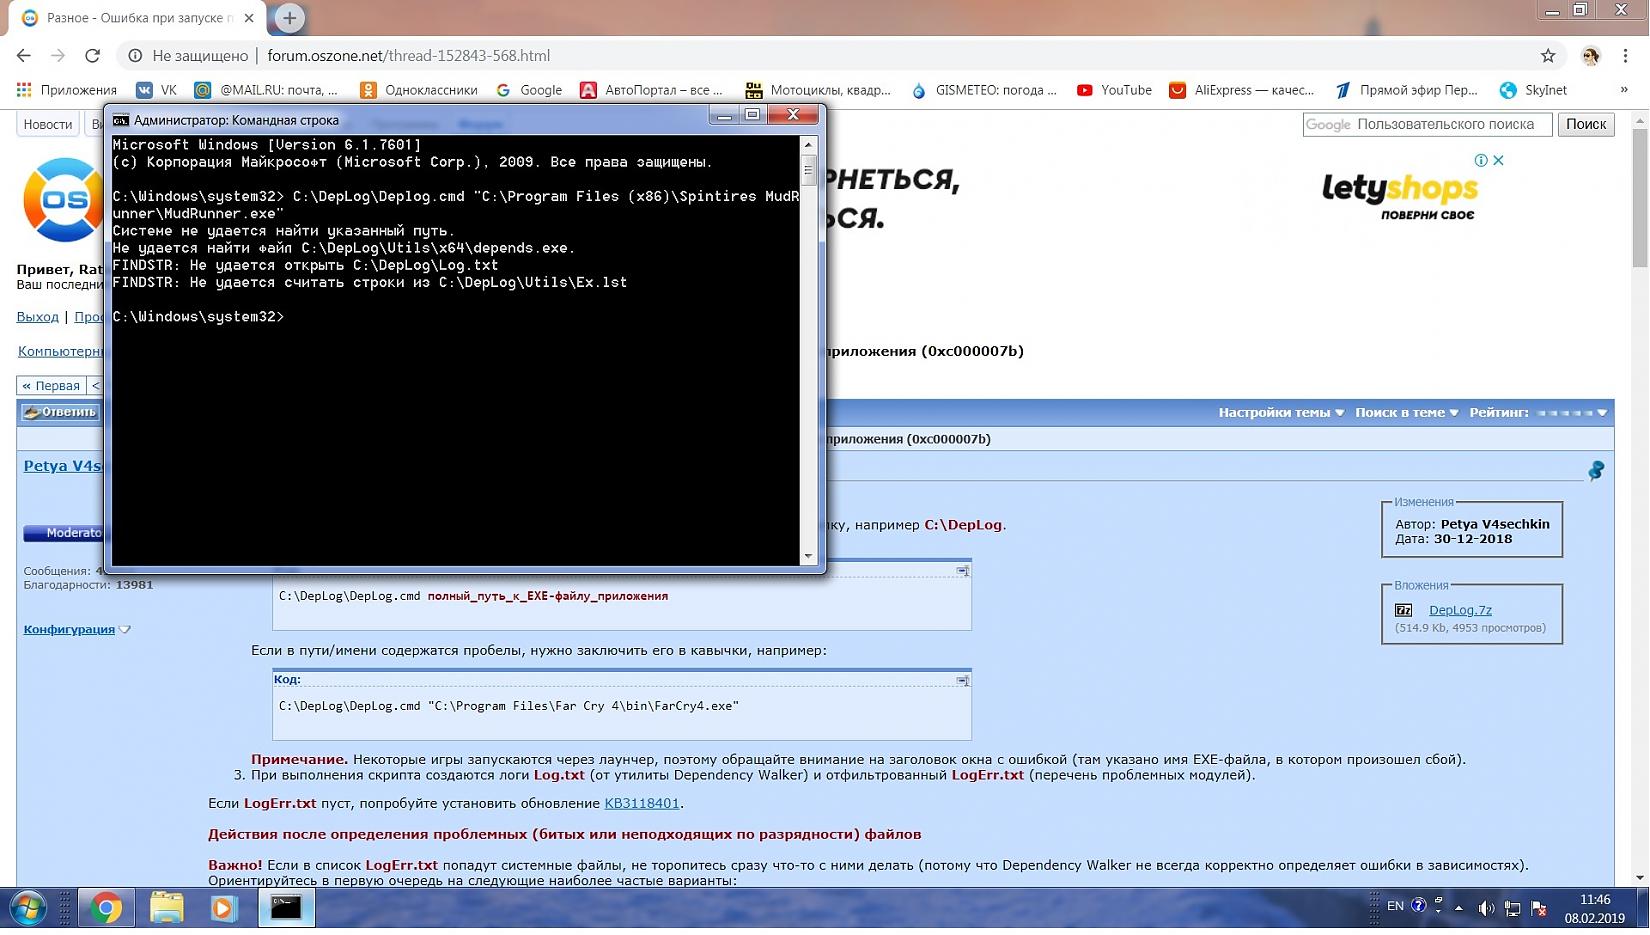1650x935 pixels.
Task: Open the VK bookmark
Action: [157, 90]
